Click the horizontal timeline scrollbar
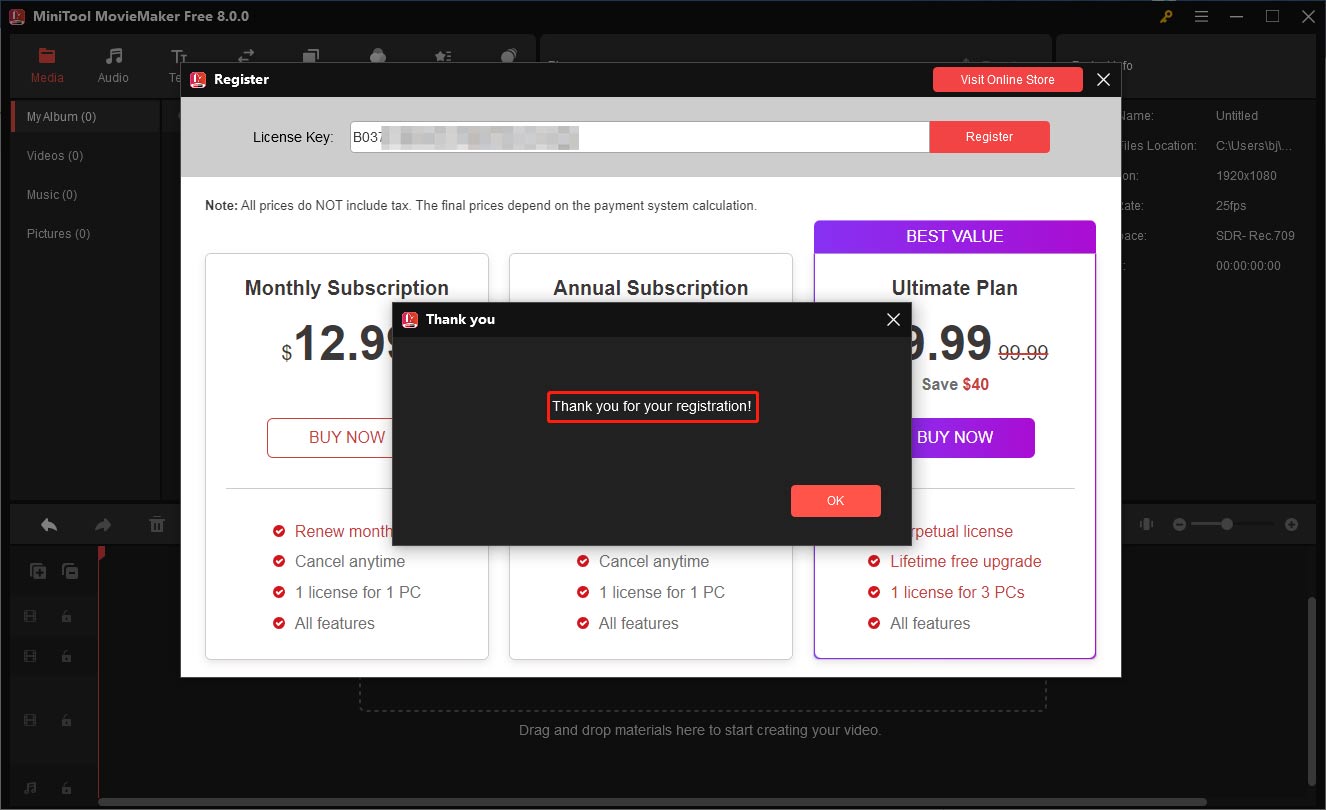Screen dimensions: 1326x810 click(652, 801)
